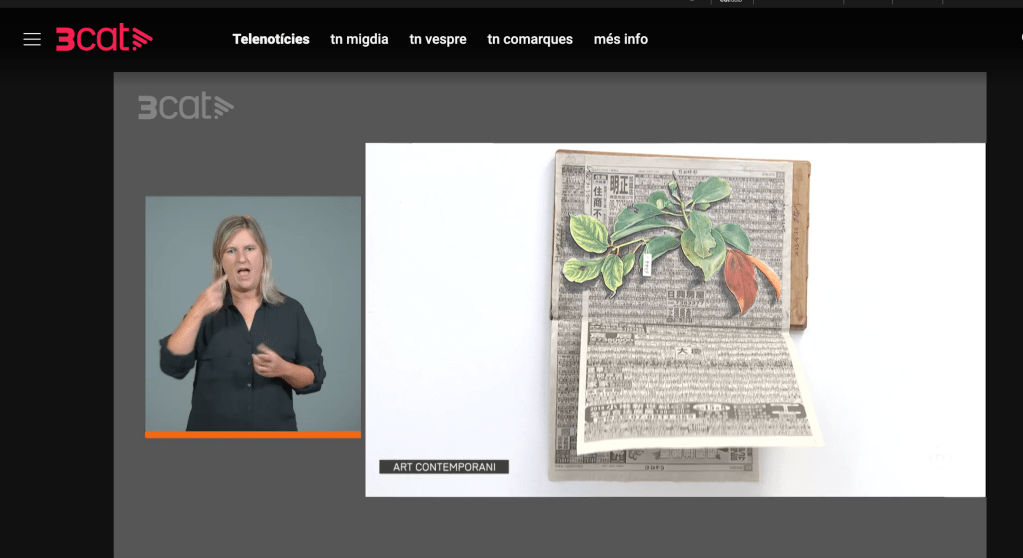Click the grey video area below the news footage

pyautogui.click(x=550, y=527)
